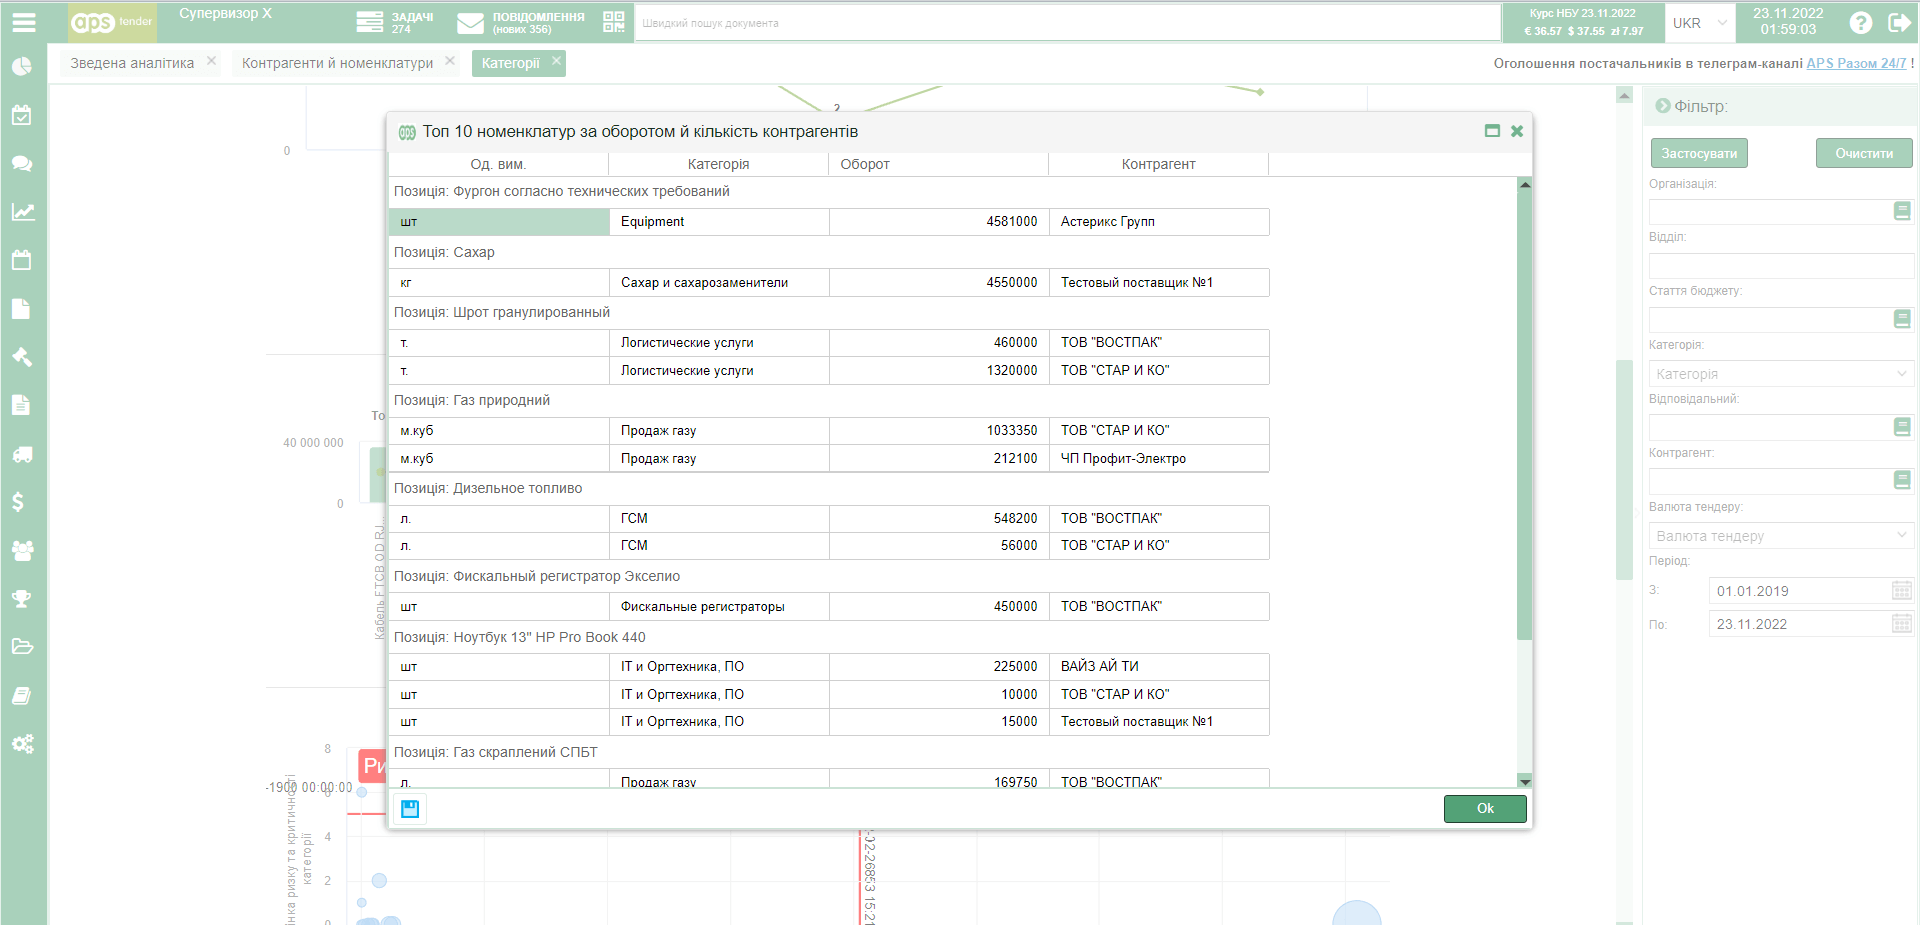Open the UKR language dropdown
This screenshot has width=1920, height=925.
point(1699,23)
